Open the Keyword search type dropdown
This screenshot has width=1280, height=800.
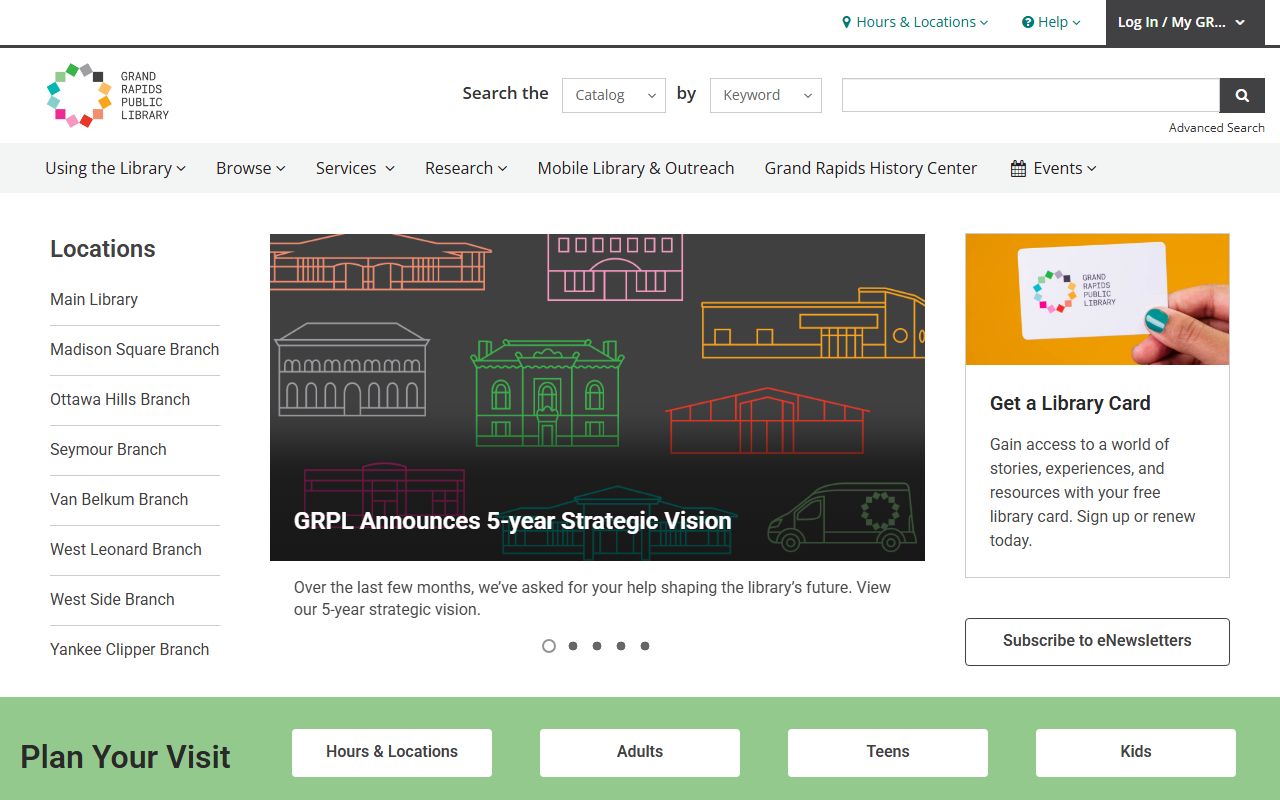point(766,95)
